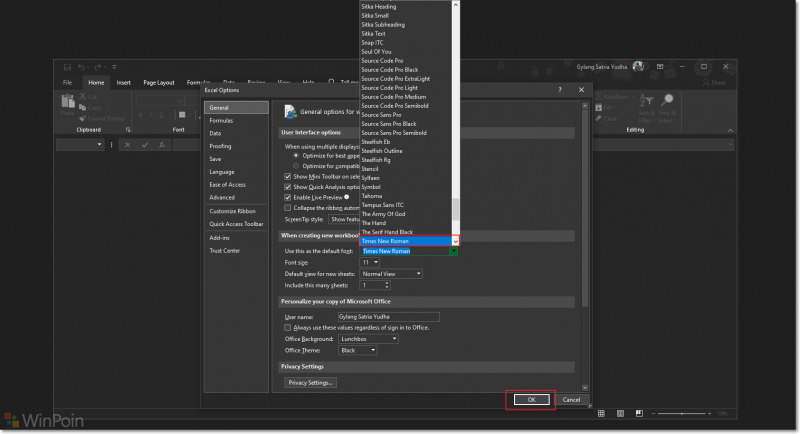Screen dimensions: 800x434
Task: Open Customize Ribbon category
Action: pyautogui.click(x=236, y=211)
